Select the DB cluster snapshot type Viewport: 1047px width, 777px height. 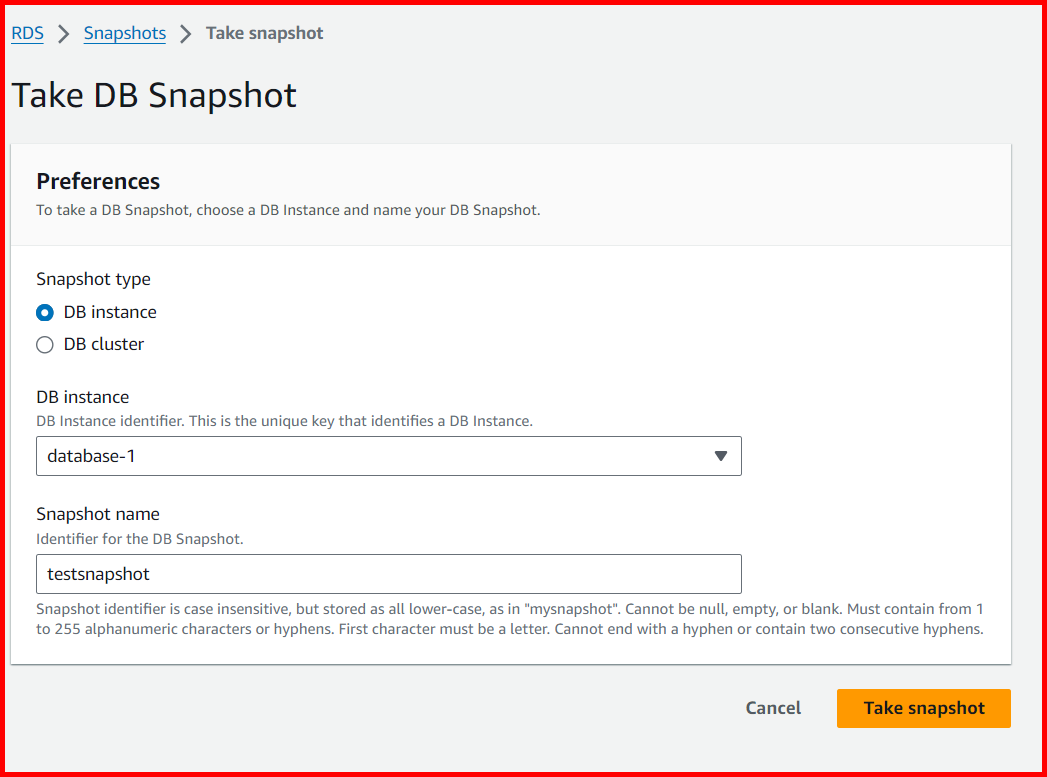pyautogui.click(x=103, y=344)
